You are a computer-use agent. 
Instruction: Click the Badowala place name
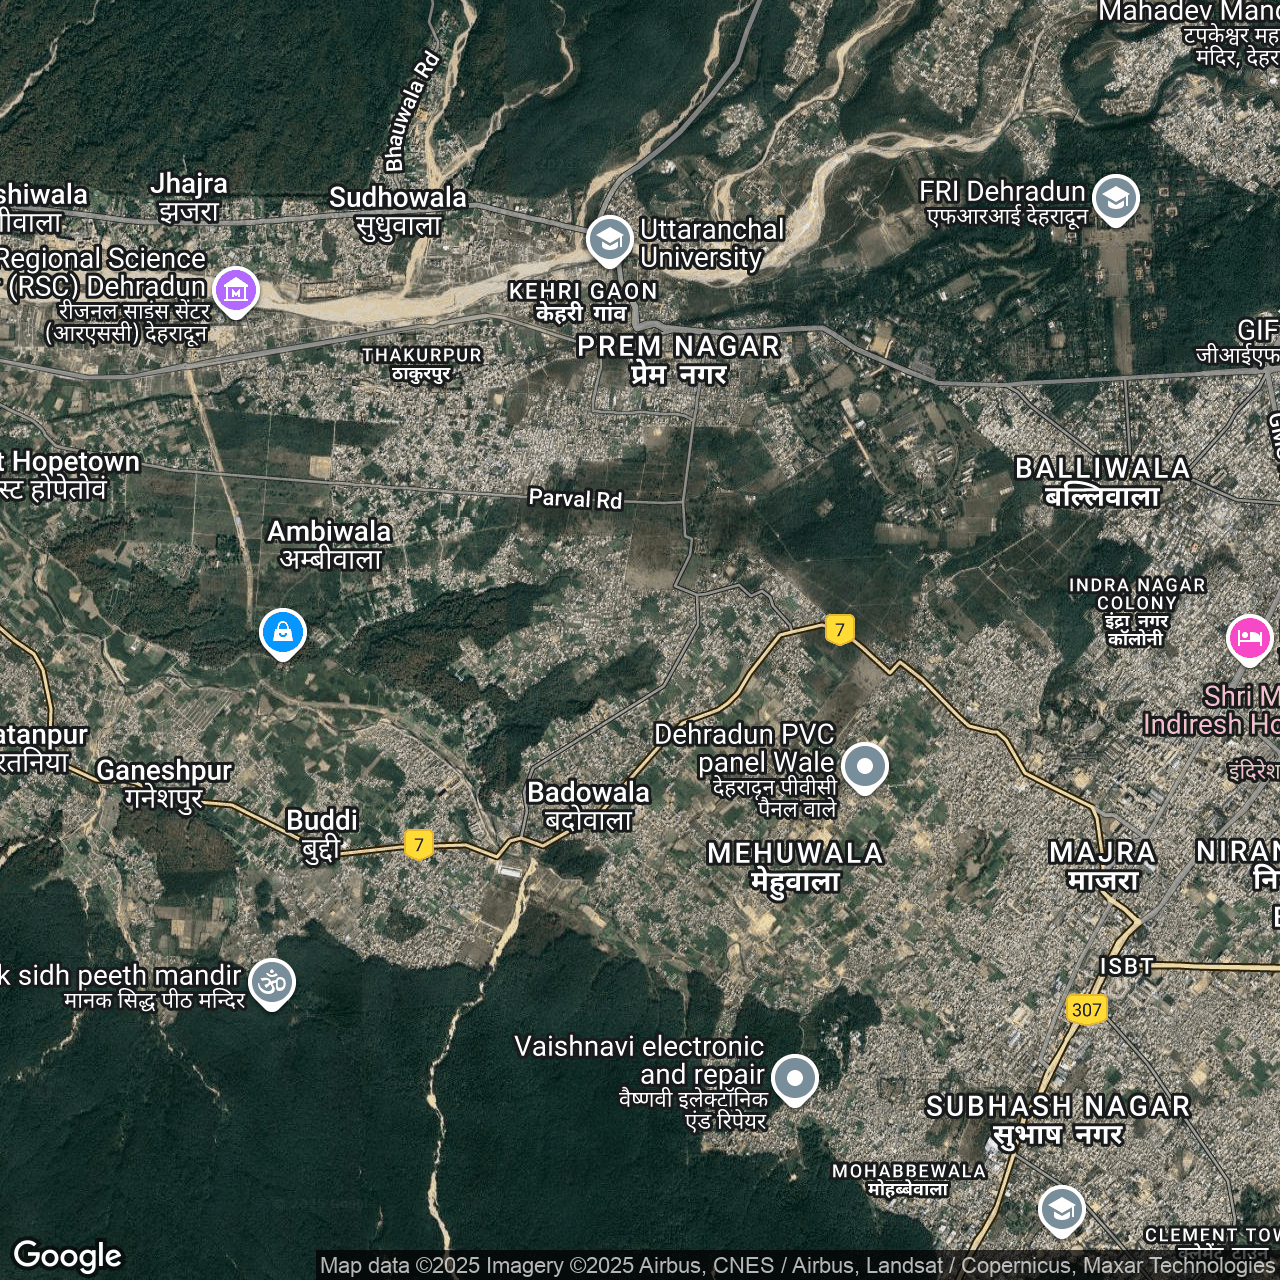pyautogui.click(x=588, y=805)
